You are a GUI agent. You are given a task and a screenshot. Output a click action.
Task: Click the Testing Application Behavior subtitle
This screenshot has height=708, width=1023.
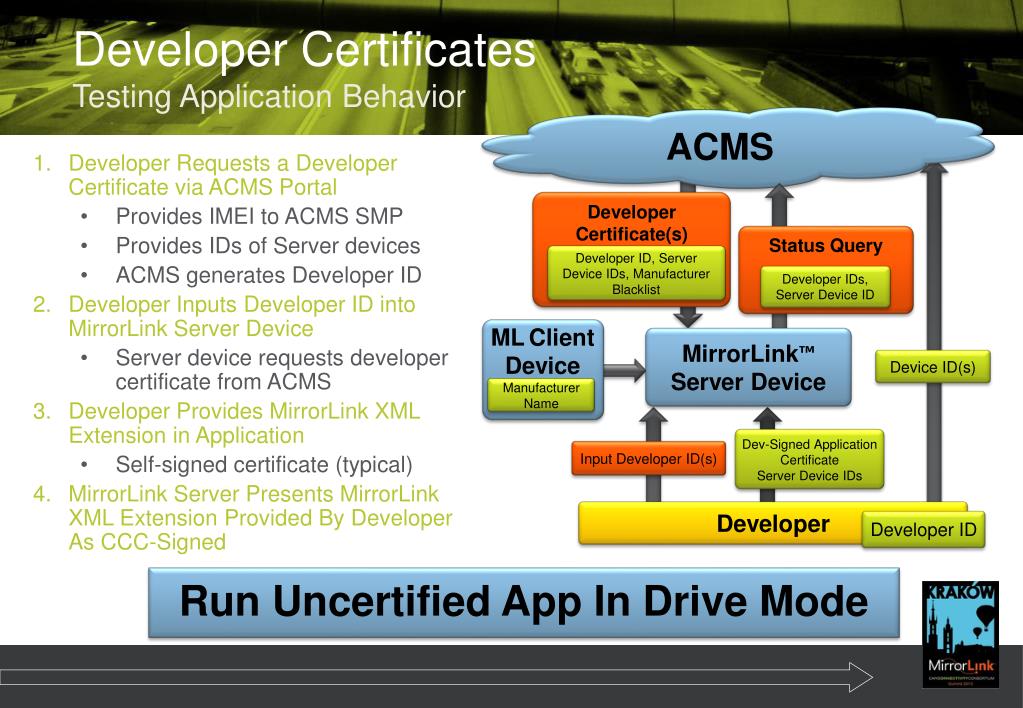269,97
